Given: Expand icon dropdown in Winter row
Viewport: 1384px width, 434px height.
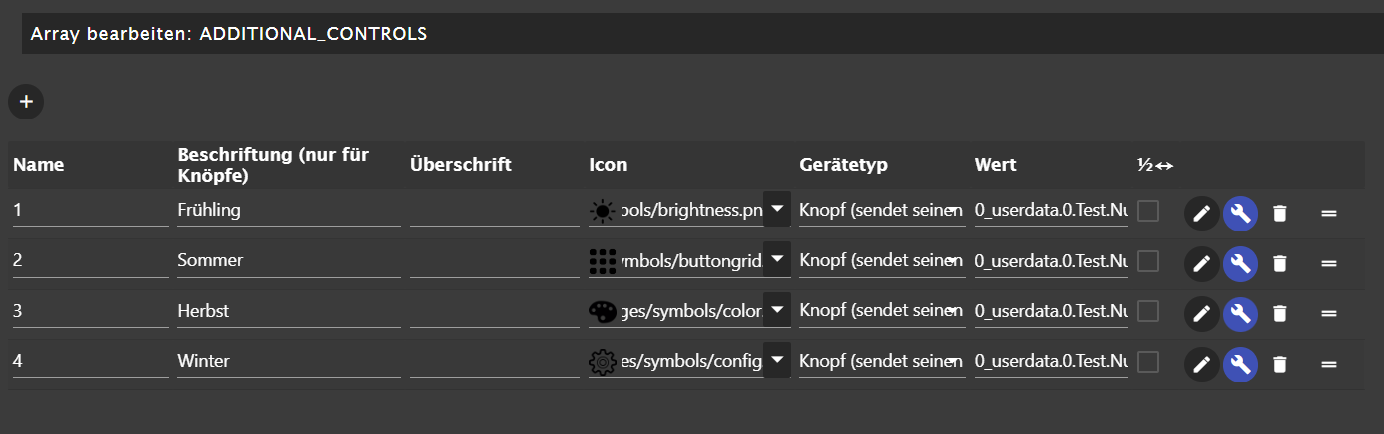Looking at the screenshot, I should (777, 360).
